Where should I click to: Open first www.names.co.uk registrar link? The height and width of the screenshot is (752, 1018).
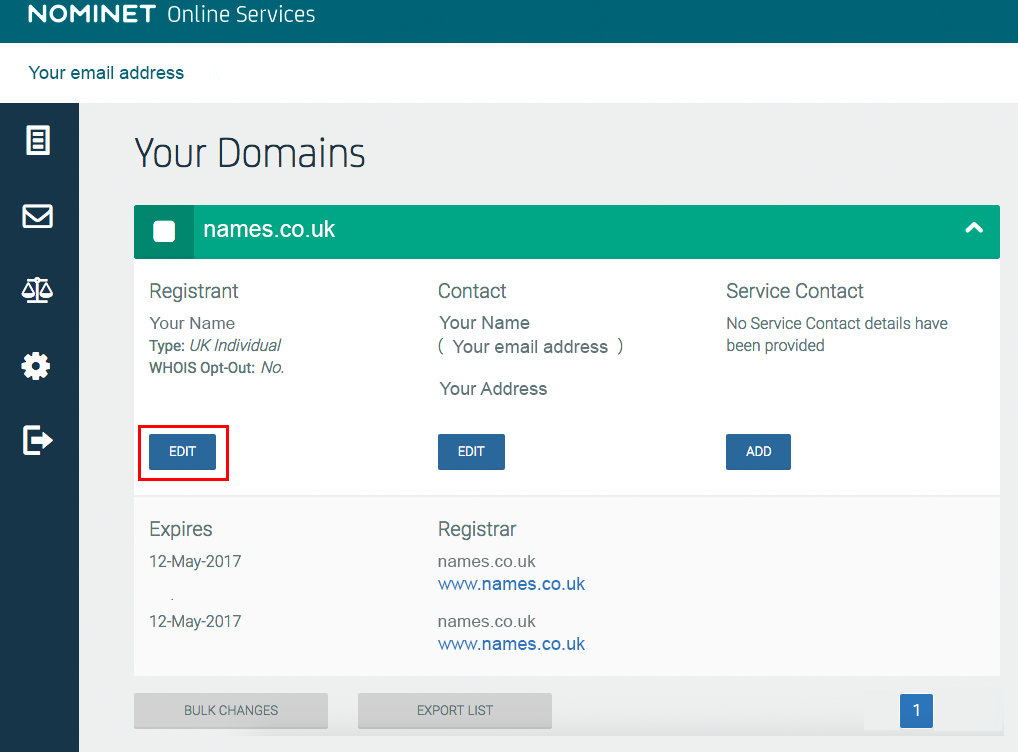point(512,584)
